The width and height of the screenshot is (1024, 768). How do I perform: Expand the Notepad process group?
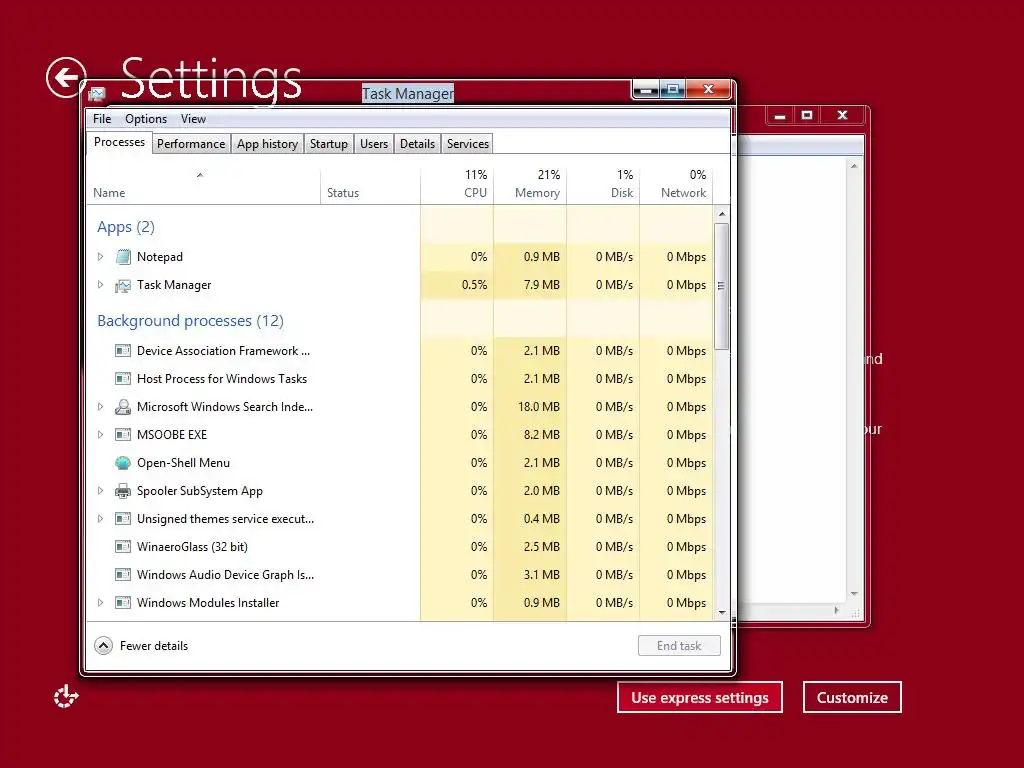[x=101, y=257]
